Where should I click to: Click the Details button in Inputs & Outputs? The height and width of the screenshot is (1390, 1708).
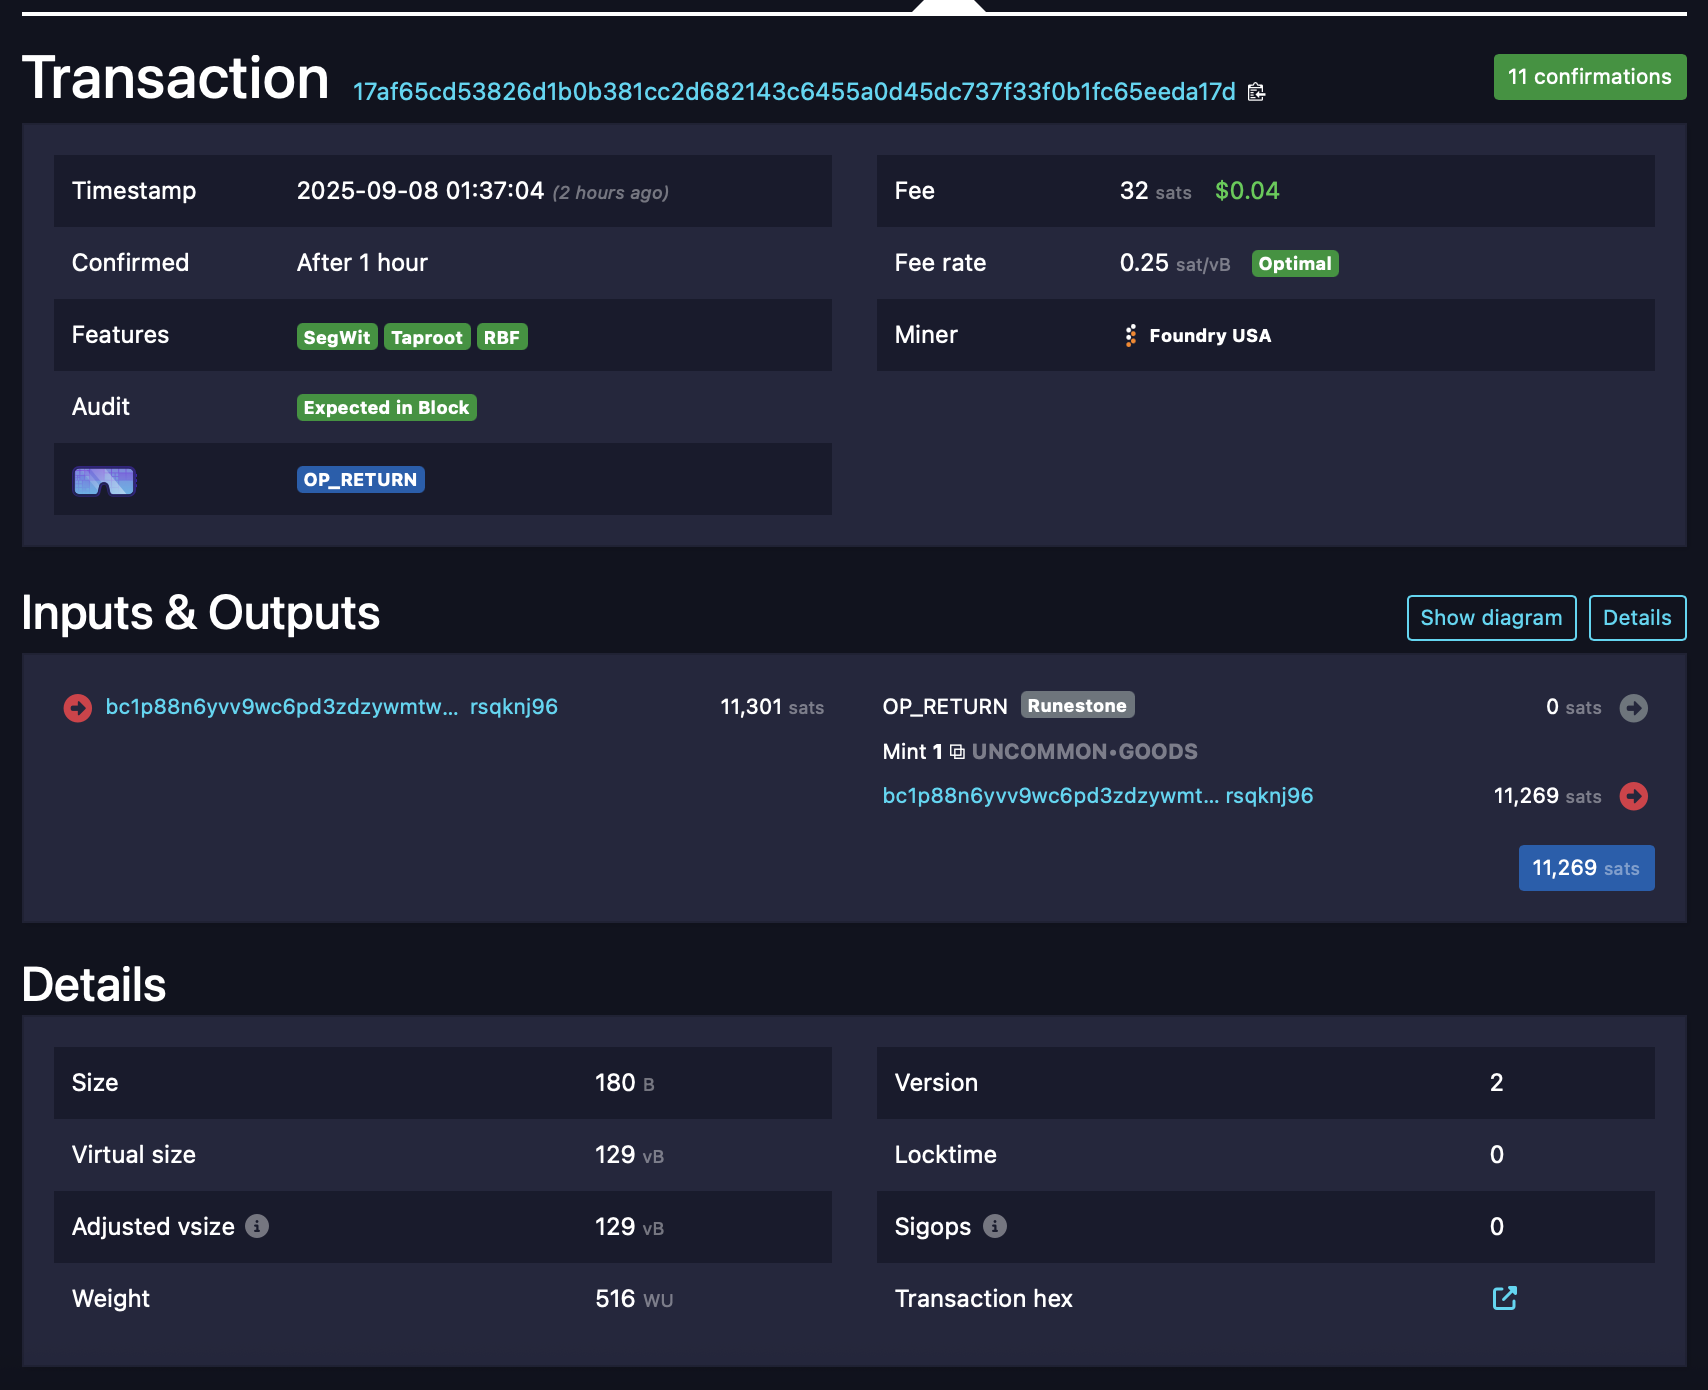pyautogui.click(x=1638, y=618)
